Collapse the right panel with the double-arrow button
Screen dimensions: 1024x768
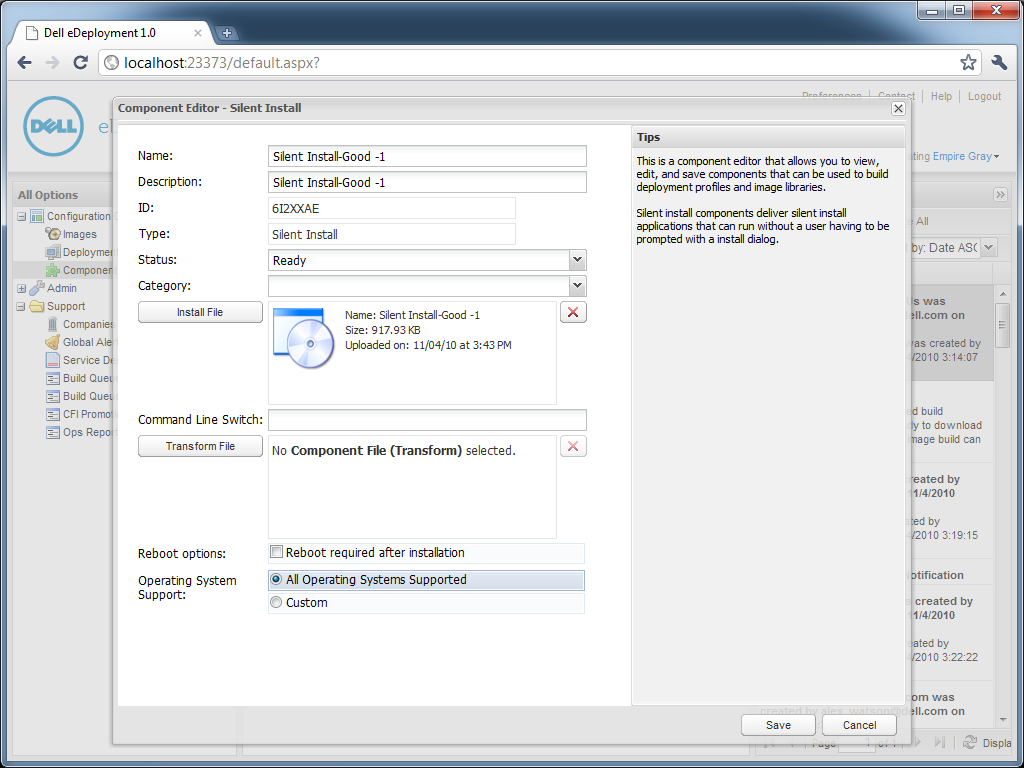[1000, 194]
